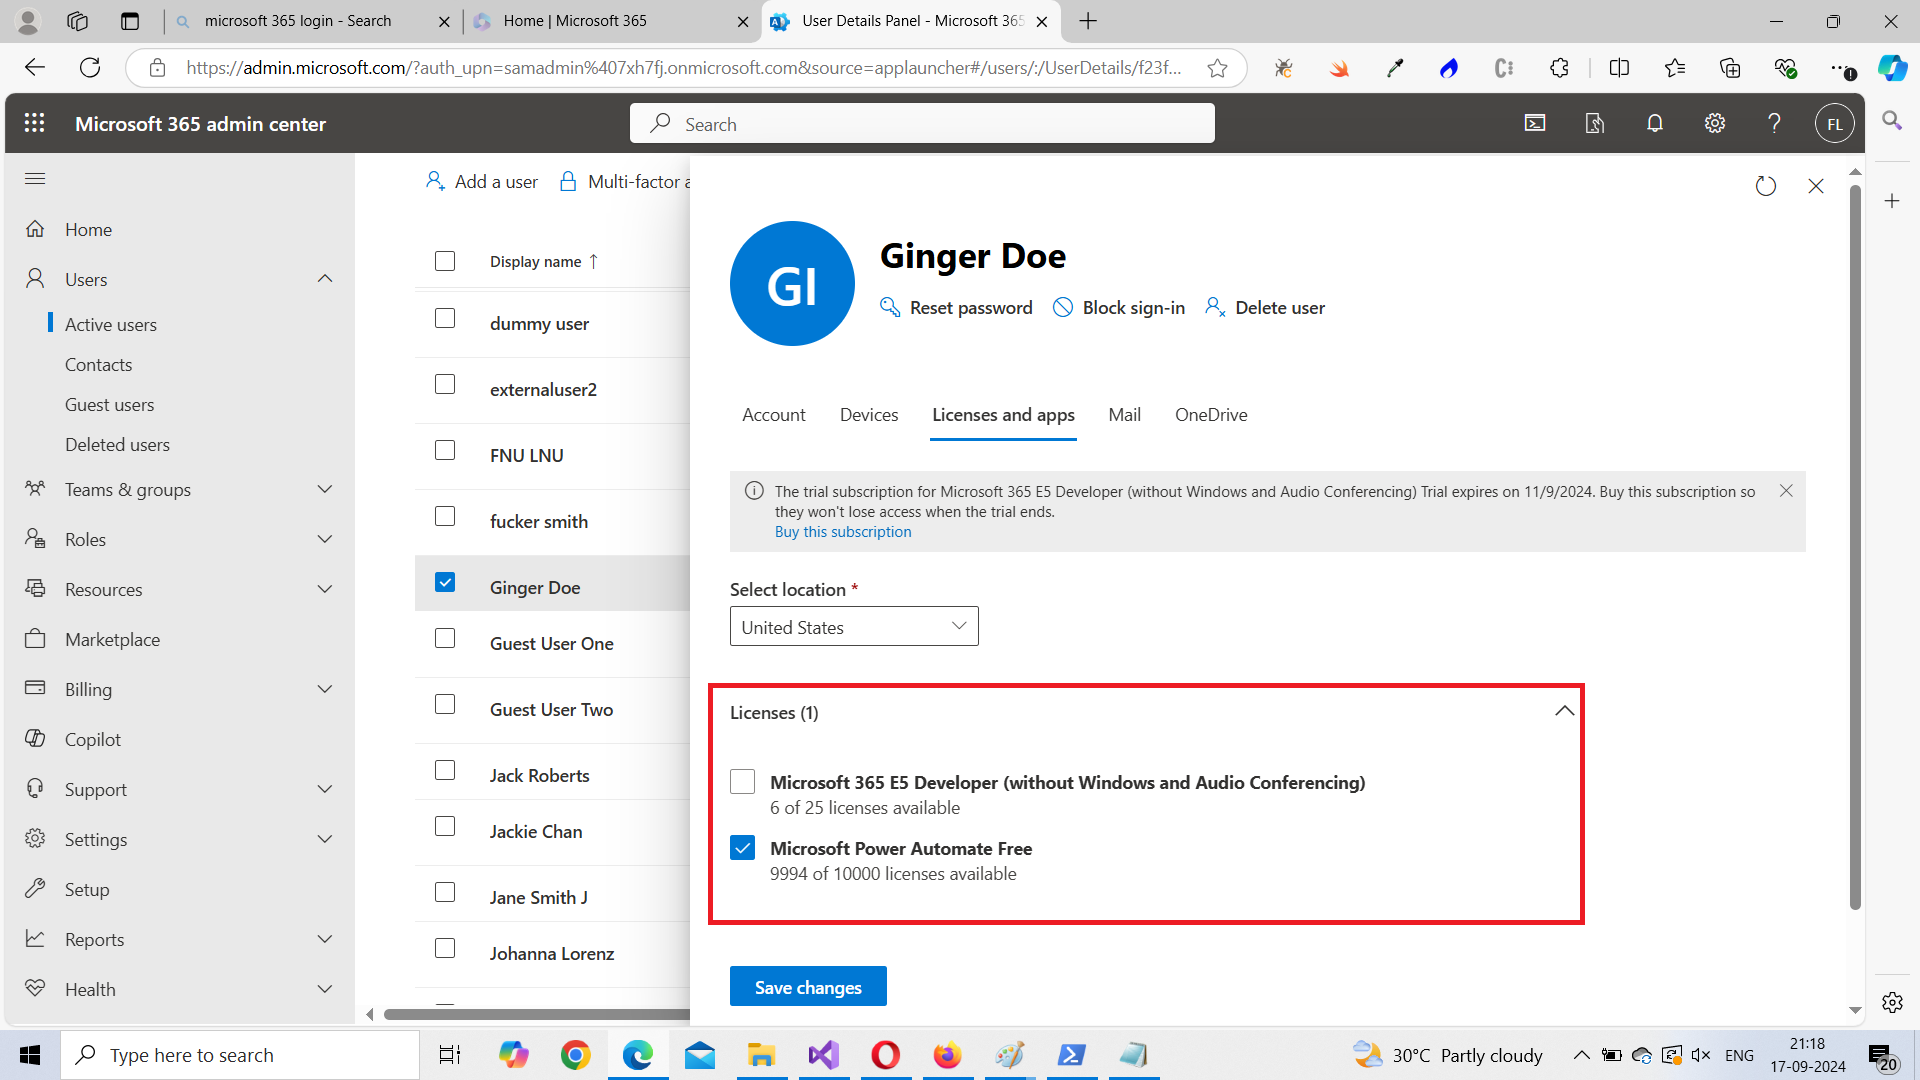This screenshot has height=1080, width=1920.
Task: Open admin center settings gear
Action: tap(1715, 123)
